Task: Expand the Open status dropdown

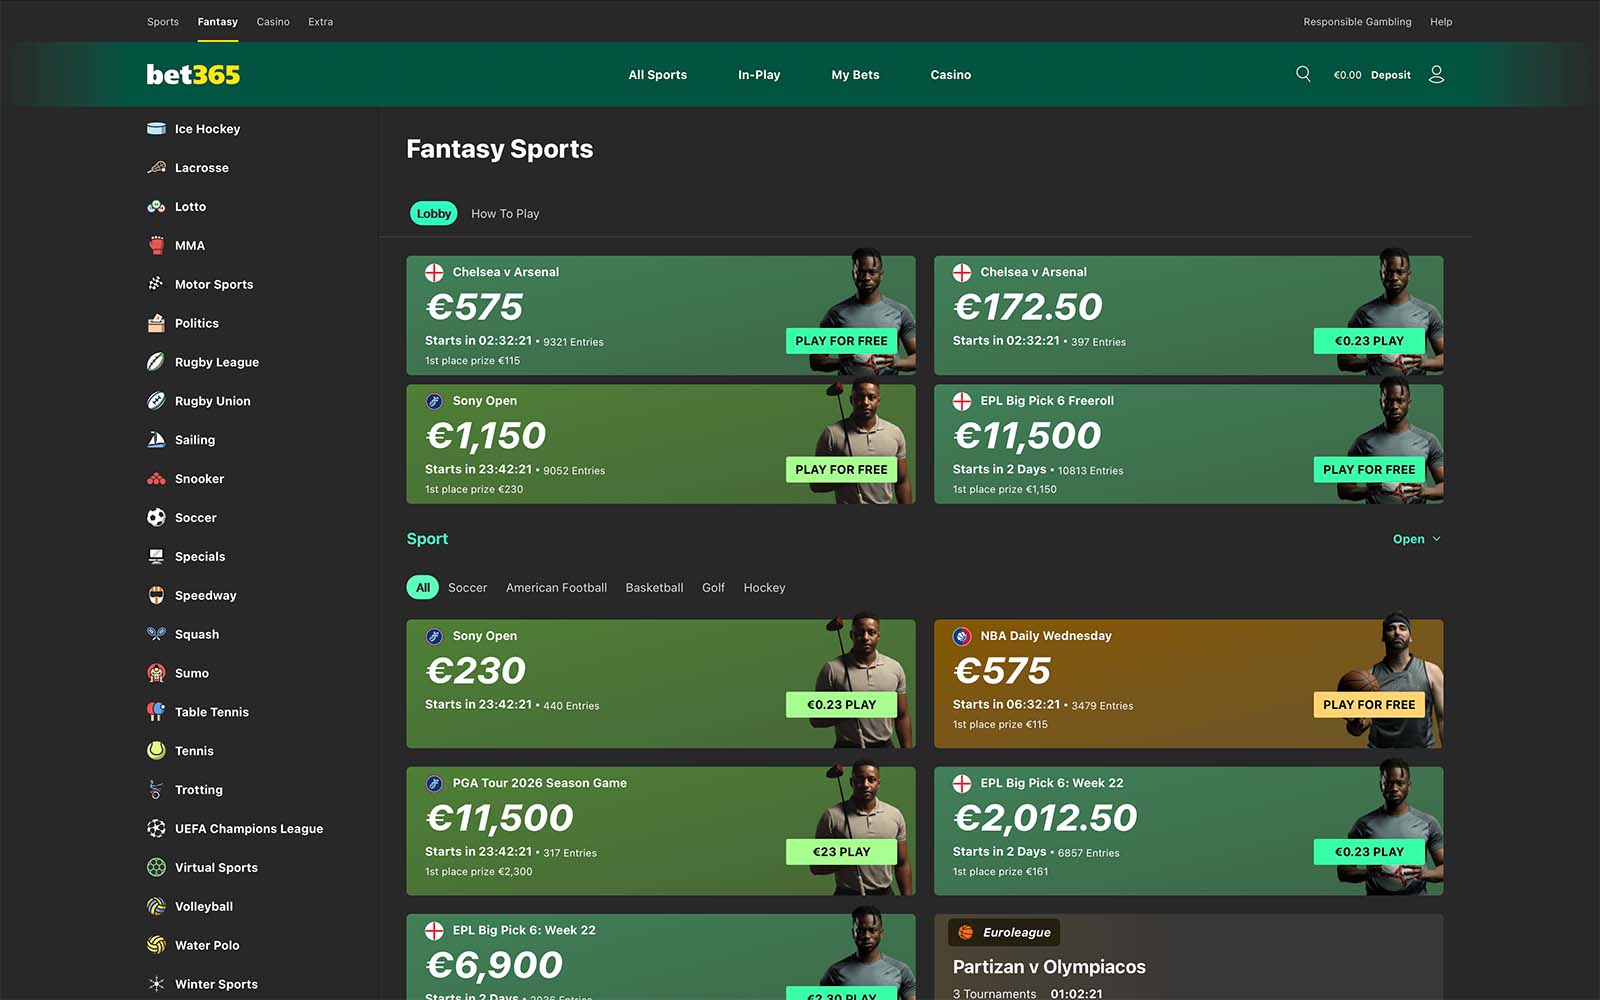Action: (x=1416, y=539)
